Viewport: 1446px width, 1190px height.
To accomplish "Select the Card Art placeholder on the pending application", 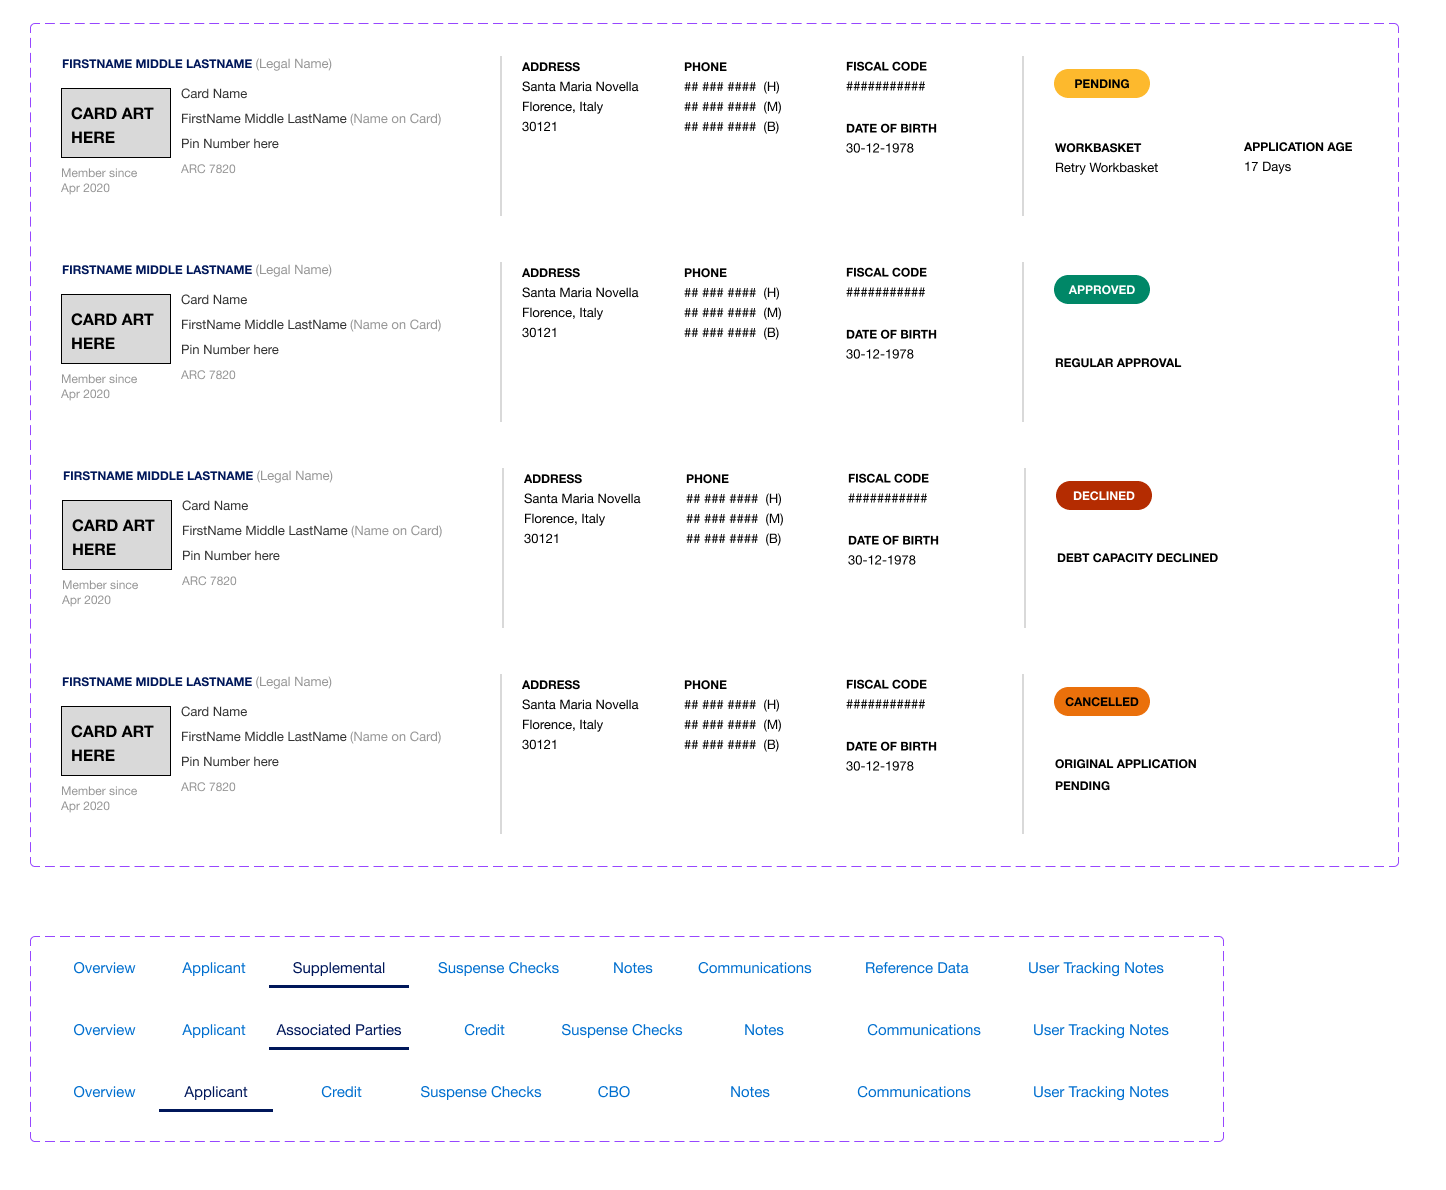I will (115, 122).
